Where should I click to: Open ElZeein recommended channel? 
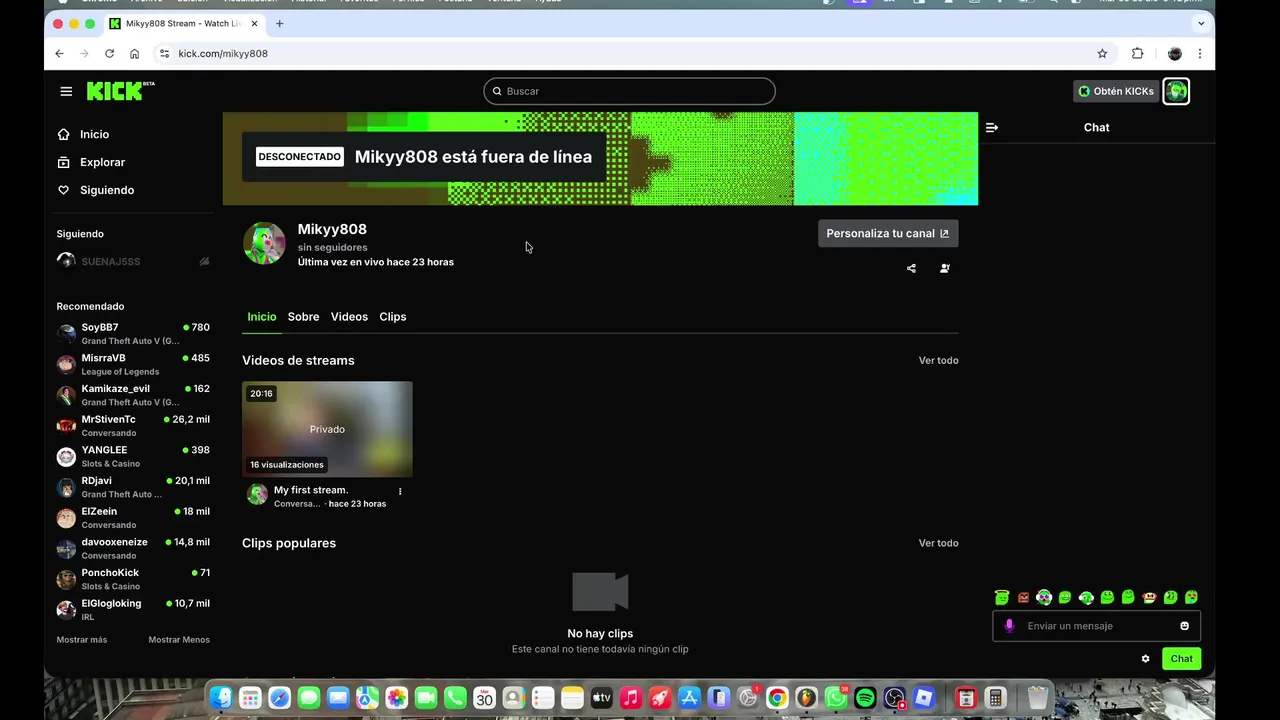tap(134, 518)
